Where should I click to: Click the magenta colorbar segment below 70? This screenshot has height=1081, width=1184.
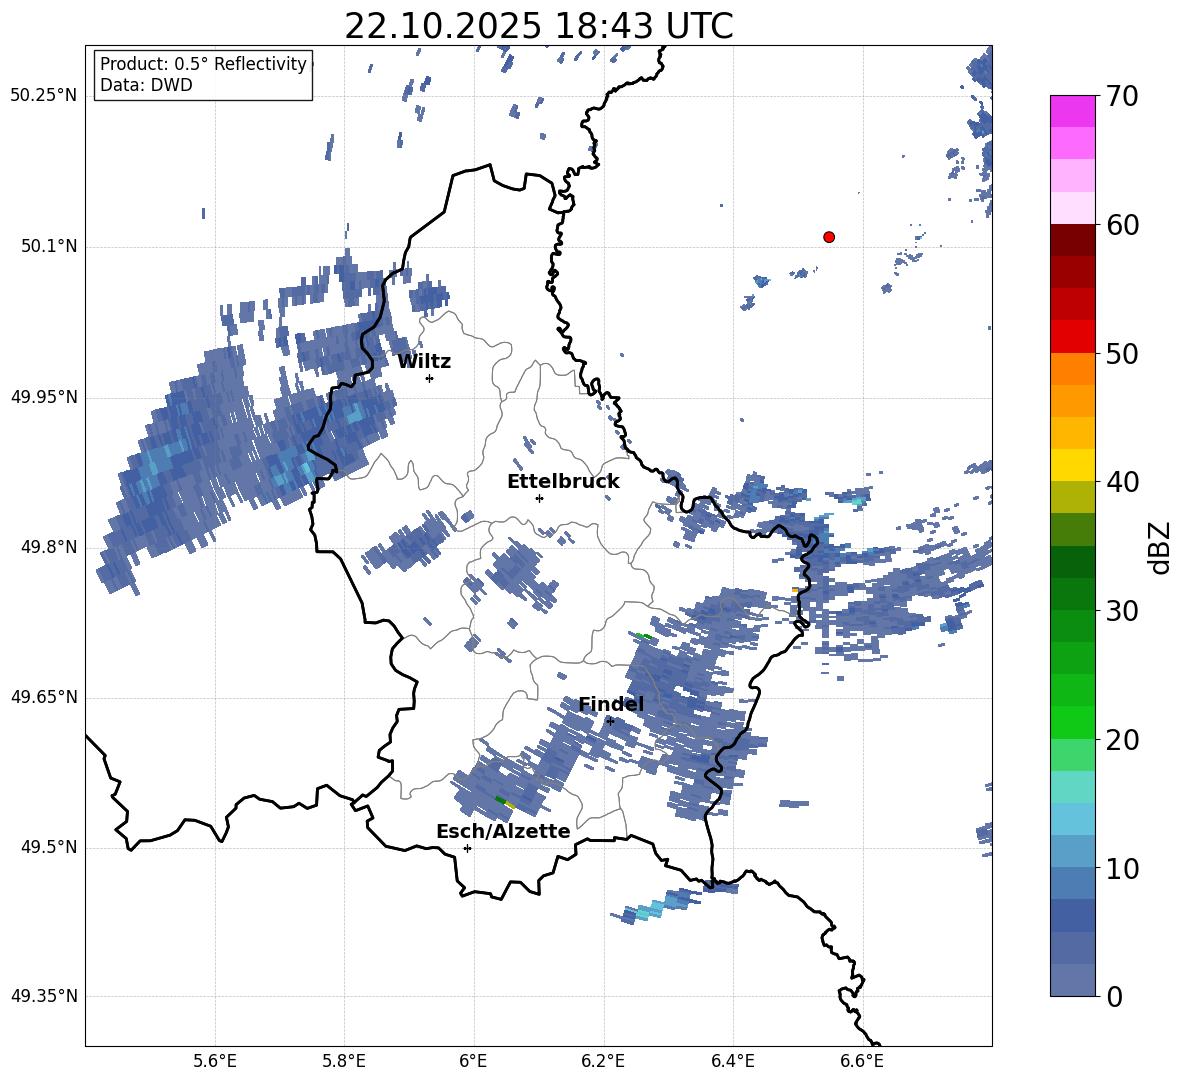tap(1073, 112)
